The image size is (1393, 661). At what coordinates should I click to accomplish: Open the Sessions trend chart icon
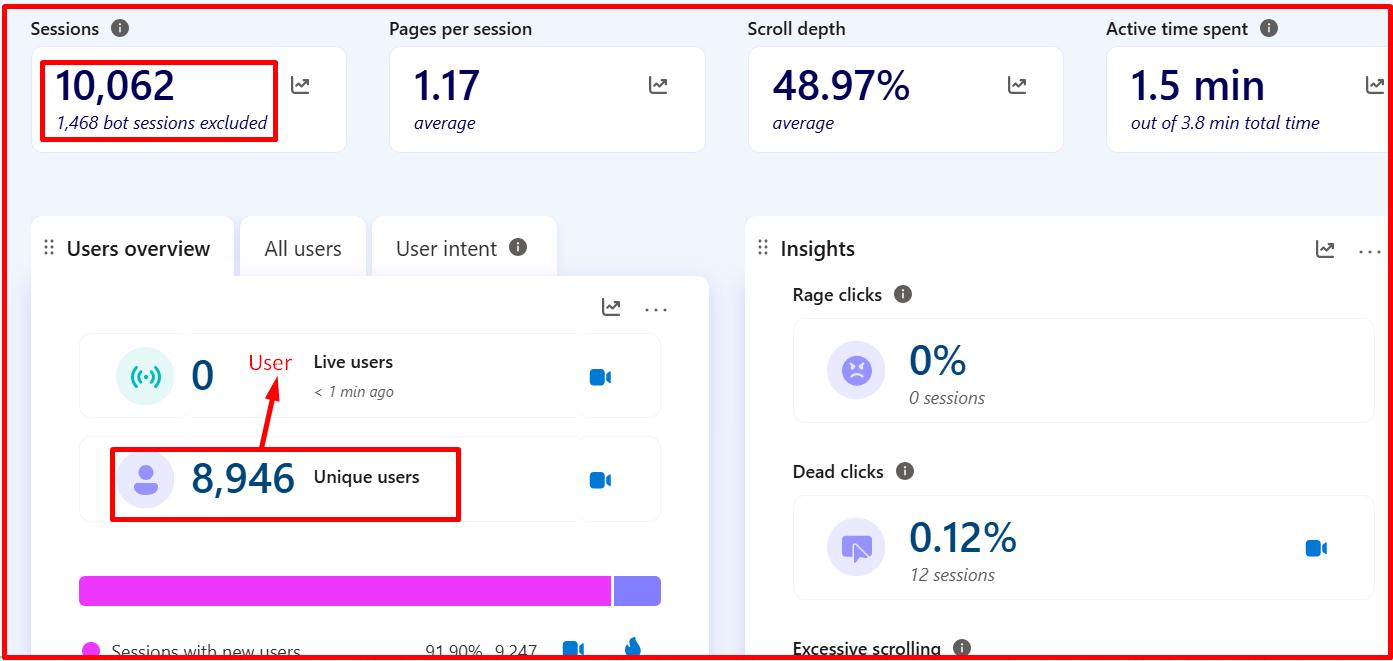[x=300, y=86]
